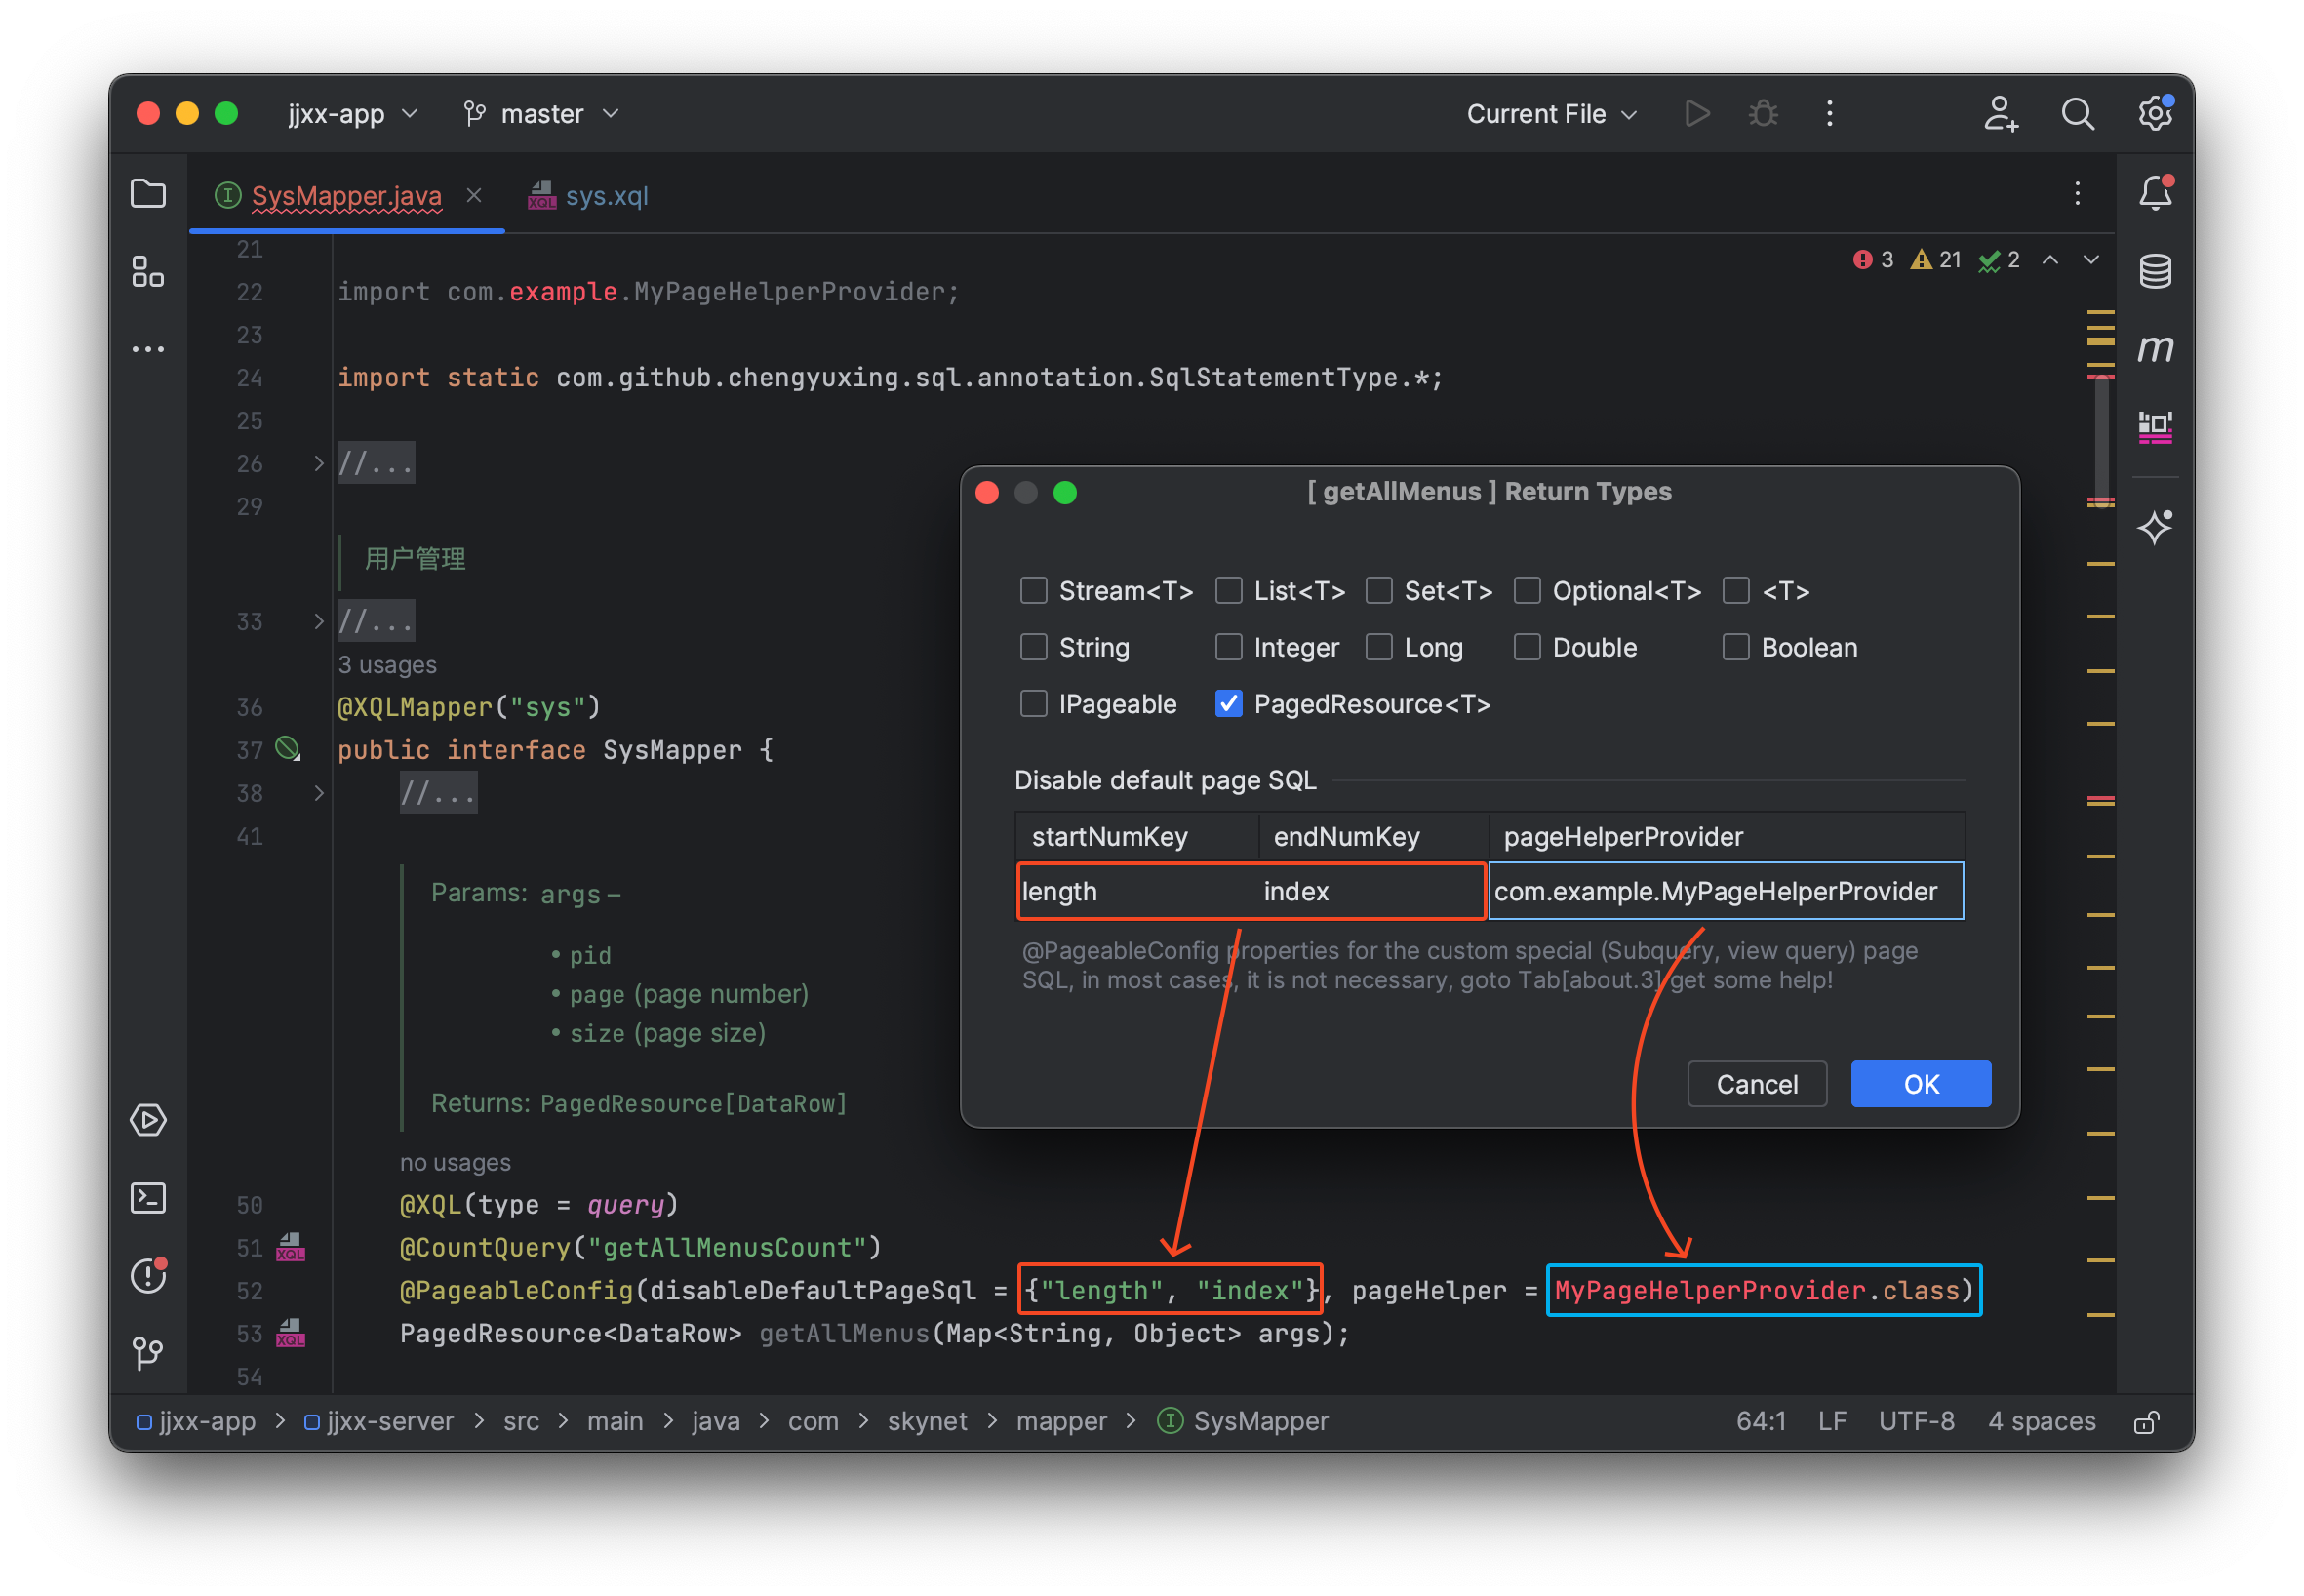
Task: Click Cancel in Return Types dialog
Action: [x=1757, y=1084]
